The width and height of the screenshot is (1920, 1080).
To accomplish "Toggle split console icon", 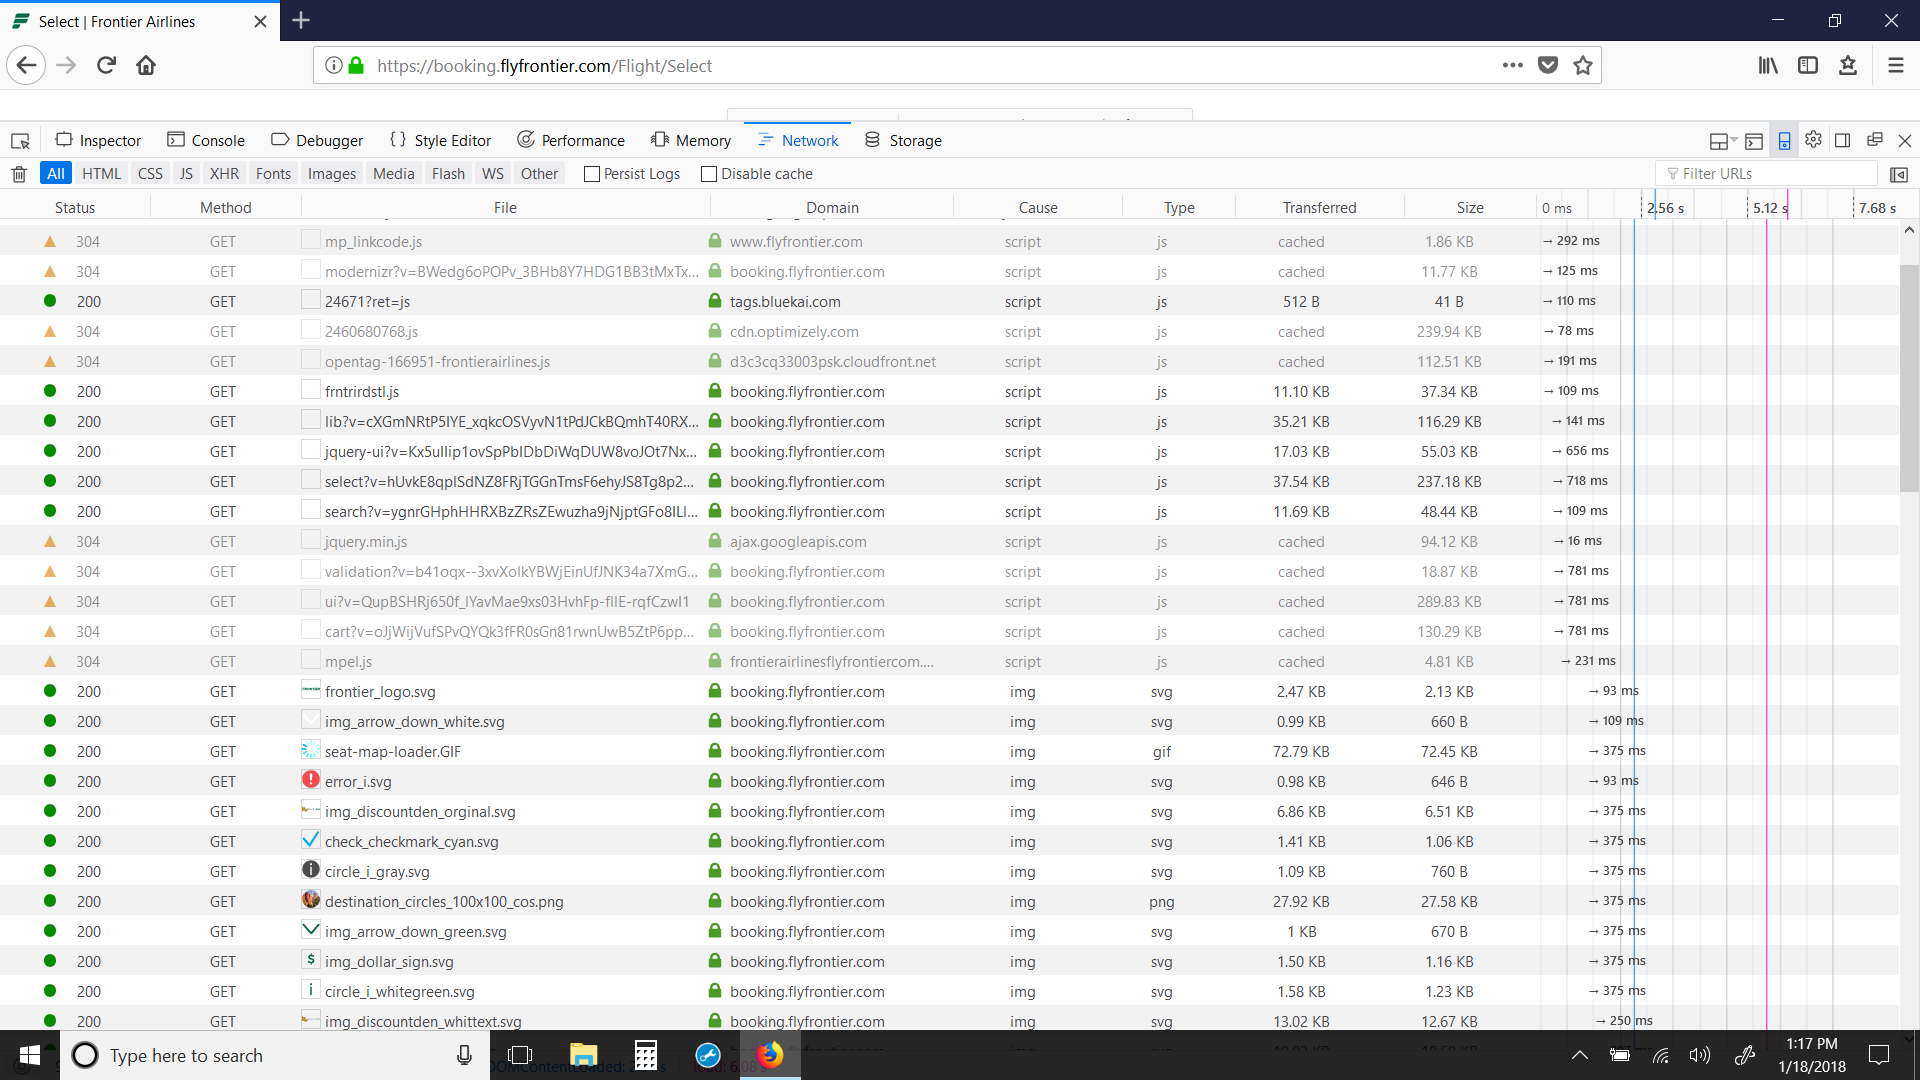I will point(1754,141).
